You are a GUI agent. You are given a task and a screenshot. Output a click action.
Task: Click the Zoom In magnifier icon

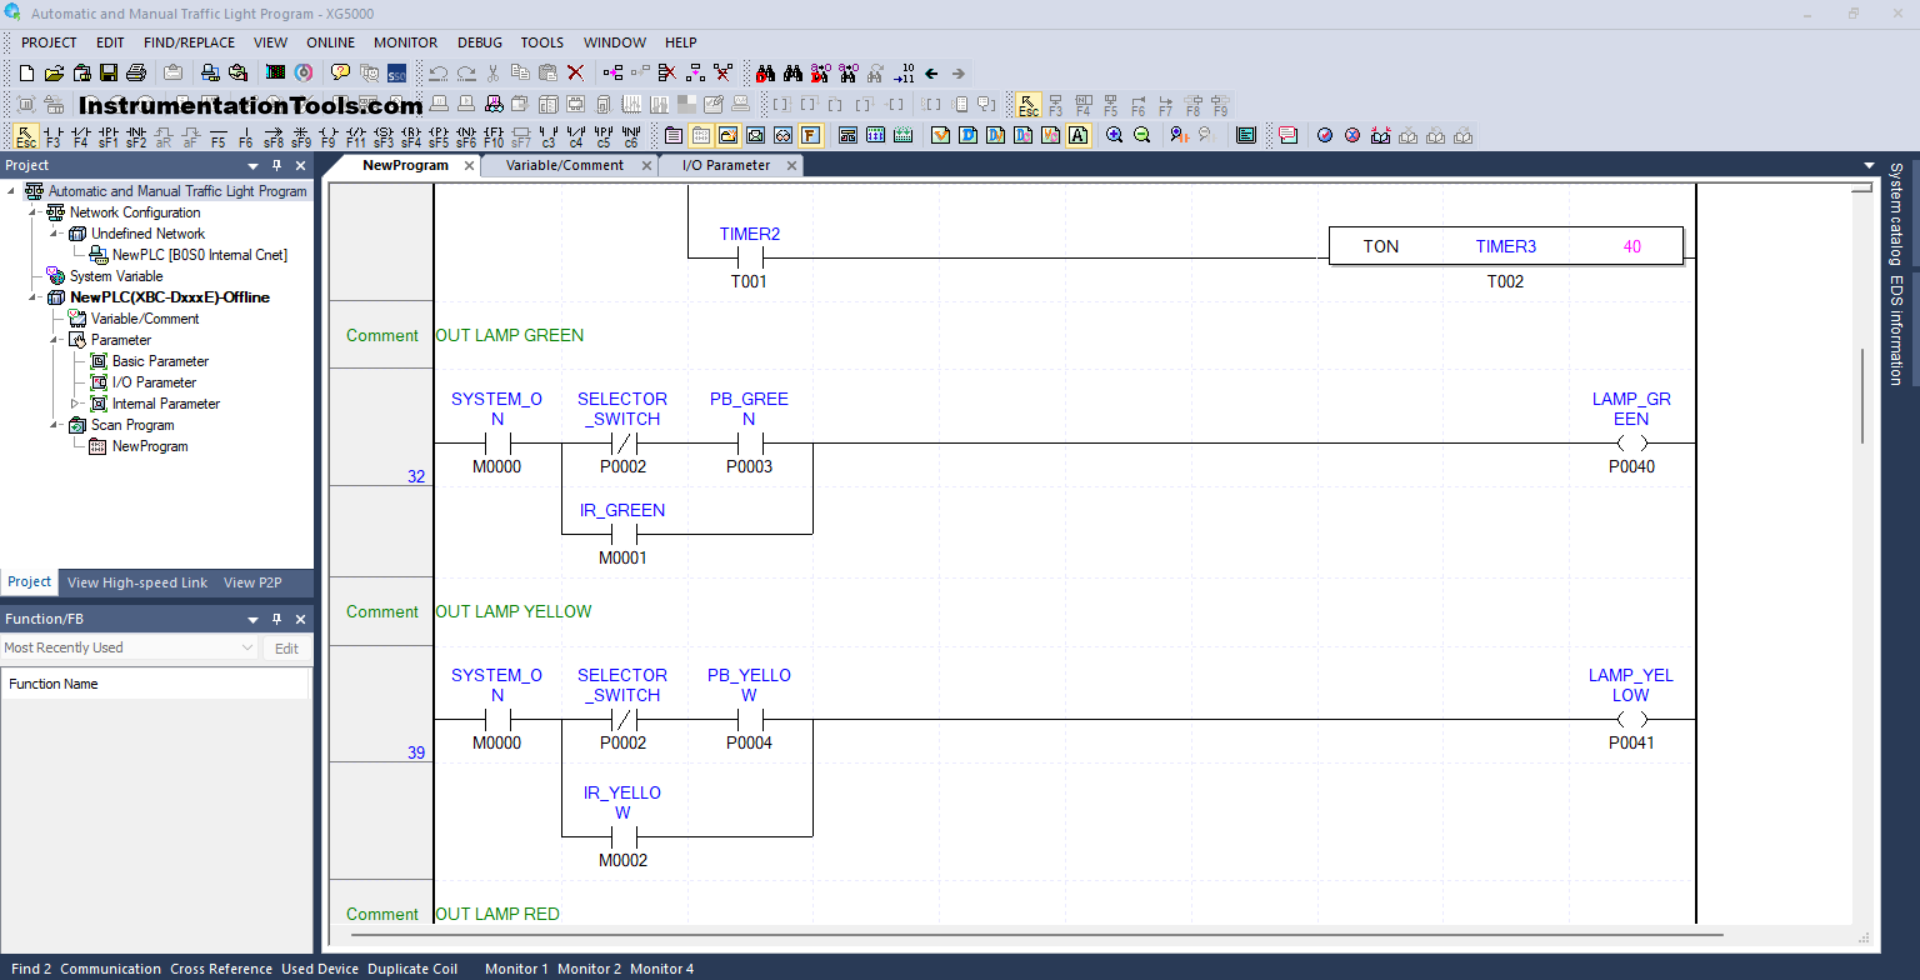point(1114,136)
